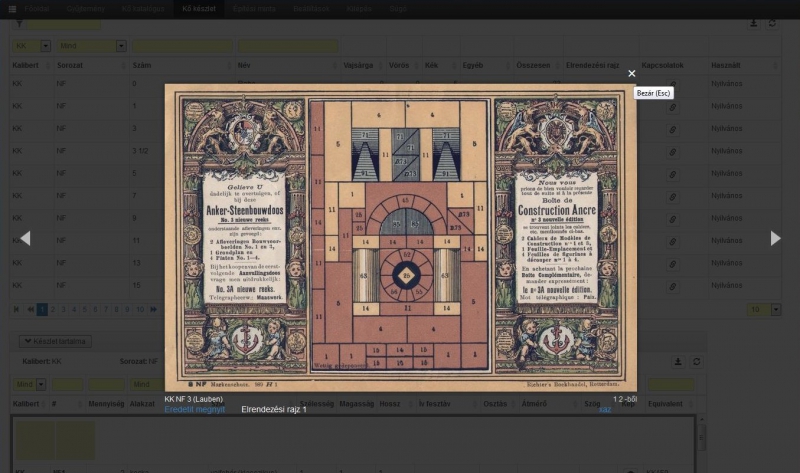Open connections link icon for row 11

(x=672, y=242)
